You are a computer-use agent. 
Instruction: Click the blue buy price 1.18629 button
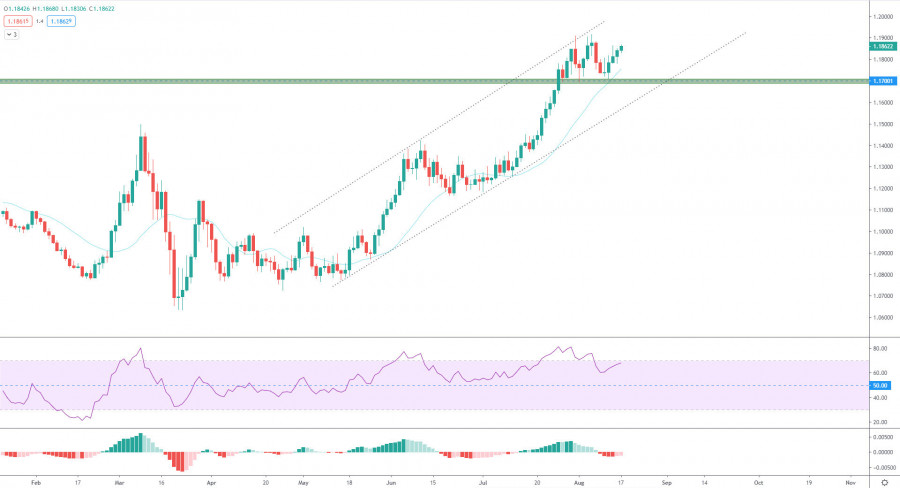[61, 20]
